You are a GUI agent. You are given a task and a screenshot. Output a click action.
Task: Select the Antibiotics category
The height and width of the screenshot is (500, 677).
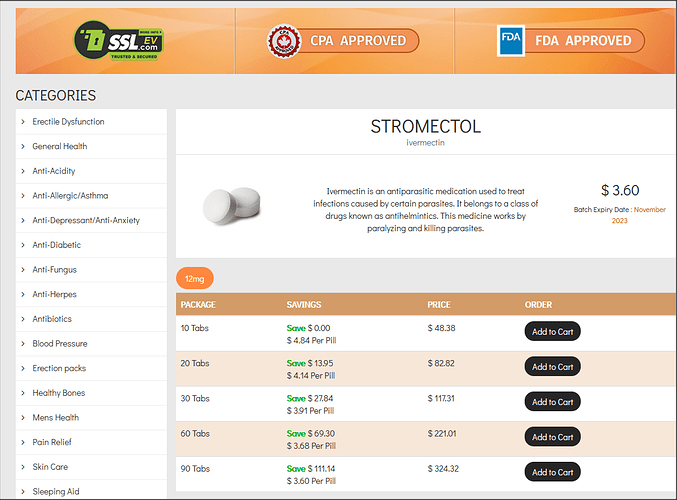52,319
